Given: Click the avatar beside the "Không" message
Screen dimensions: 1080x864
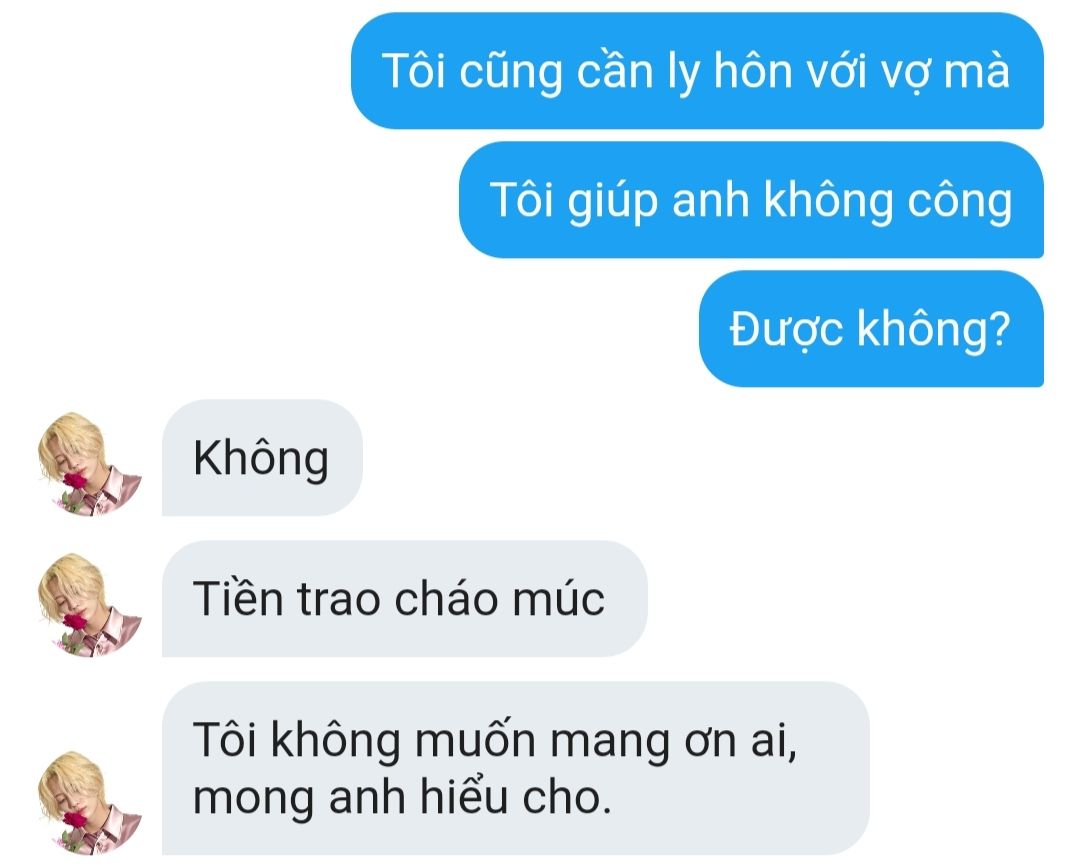Looking at the screenshot, I should (90, 463).
